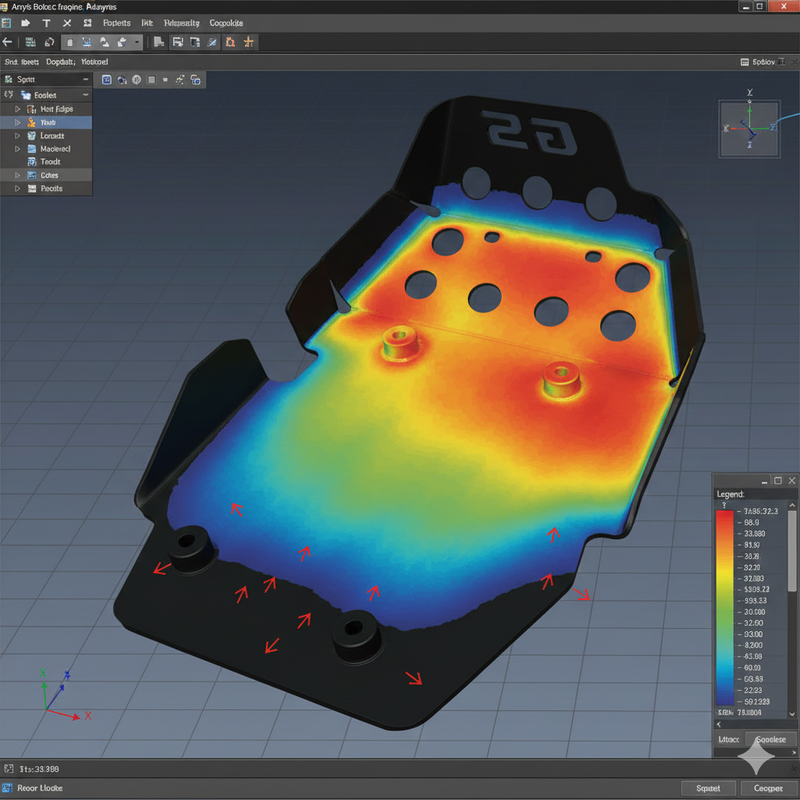Expand the first child node in the tree panel
The height and width of the screenshot is (800, 800).
point(16,109)
